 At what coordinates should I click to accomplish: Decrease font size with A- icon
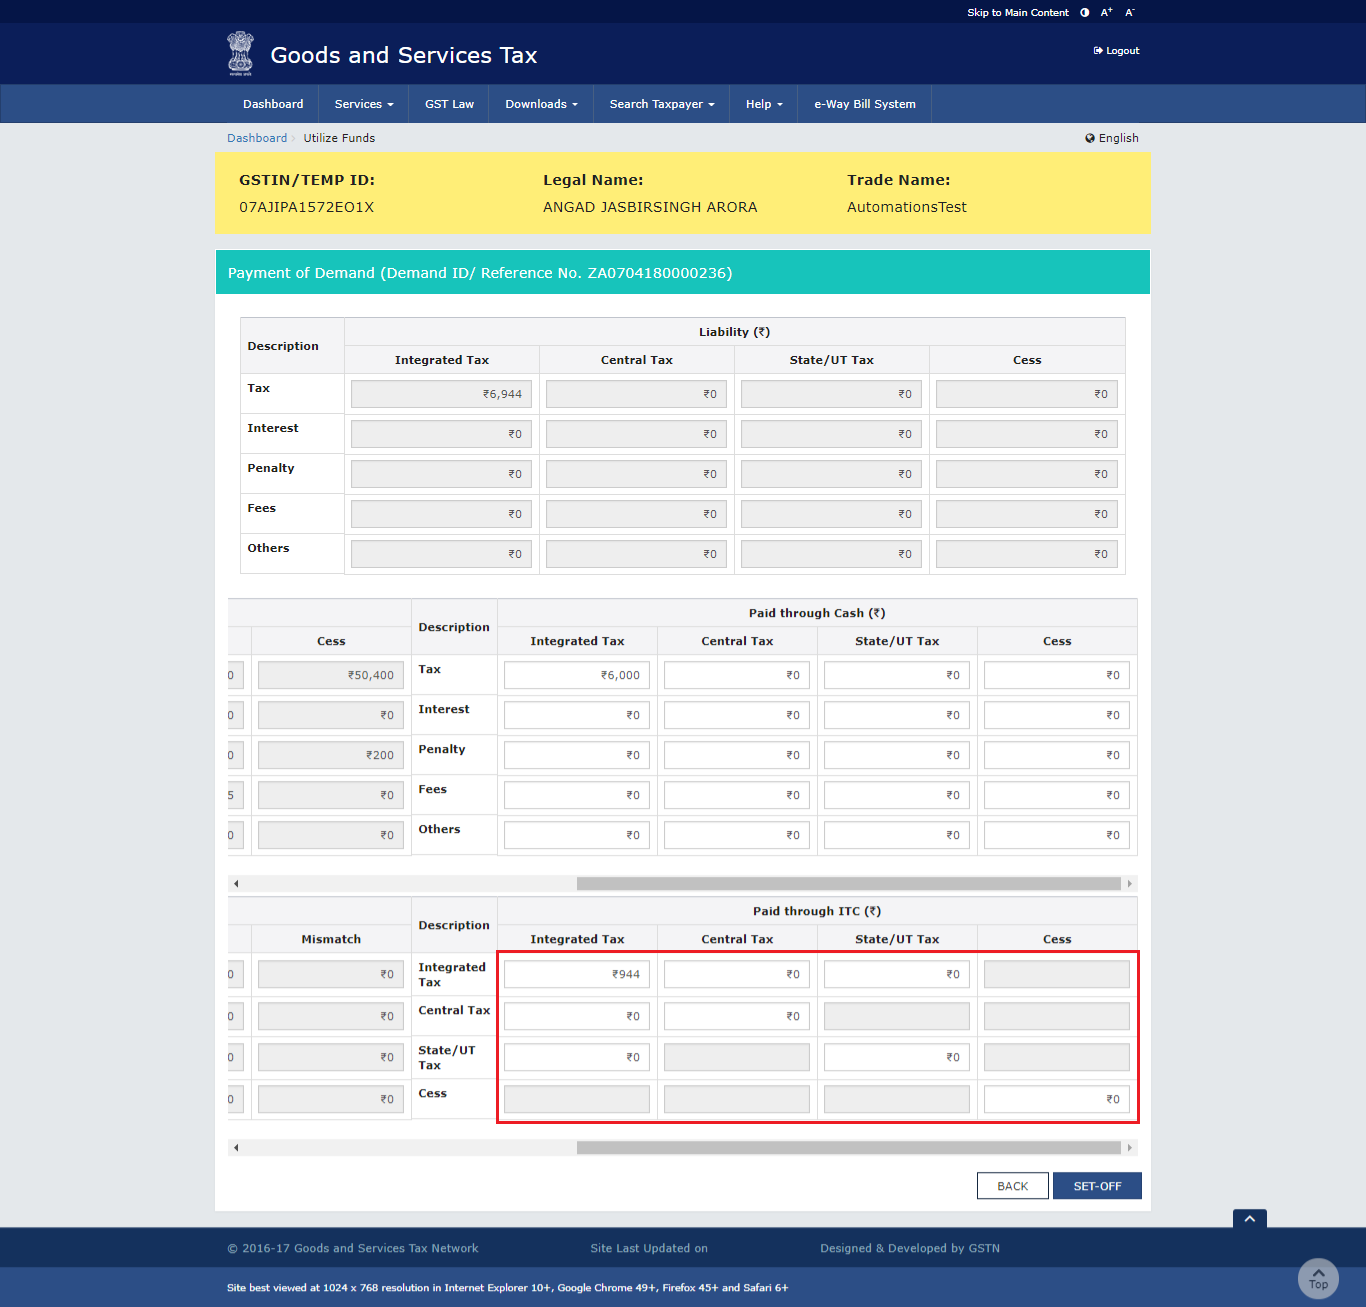(x=1130, y=13)
